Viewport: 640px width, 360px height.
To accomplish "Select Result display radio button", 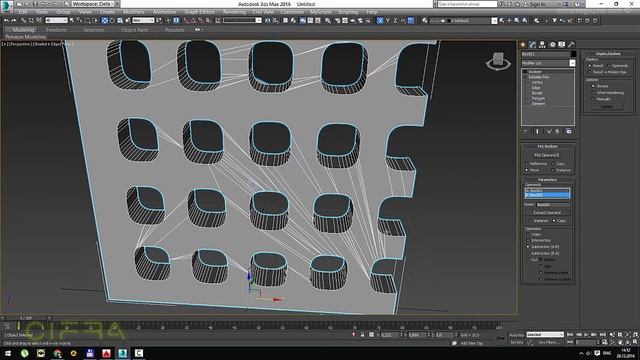I will (x=590, y=66).
